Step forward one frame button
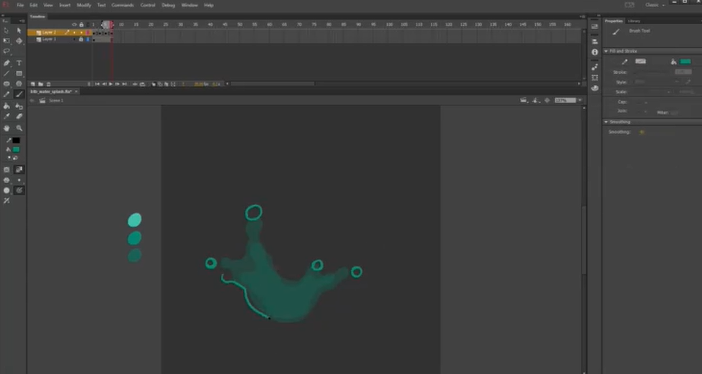Image resolution: width=702 pixels, height=374 pixels. [x=117, y=84]
